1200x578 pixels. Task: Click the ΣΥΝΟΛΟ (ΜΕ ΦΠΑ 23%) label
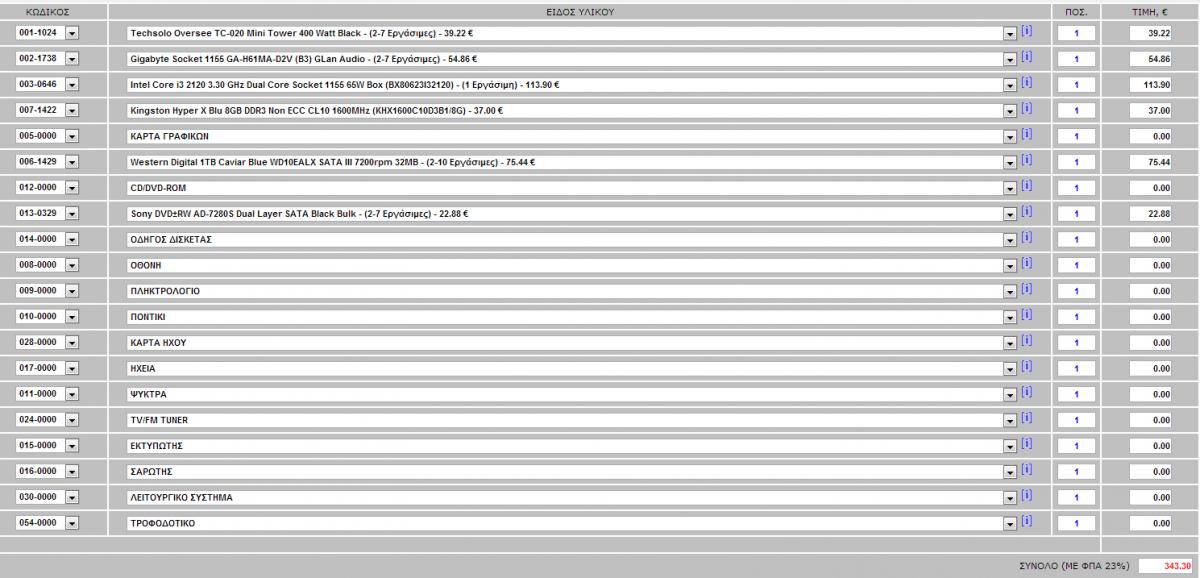point(1074,566)
